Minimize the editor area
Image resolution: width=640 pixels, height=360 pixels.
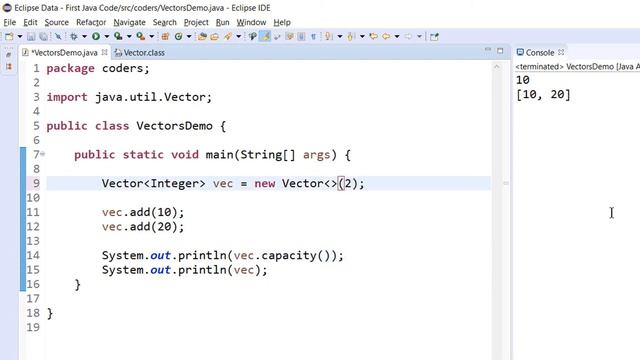(x=488, y=50)
